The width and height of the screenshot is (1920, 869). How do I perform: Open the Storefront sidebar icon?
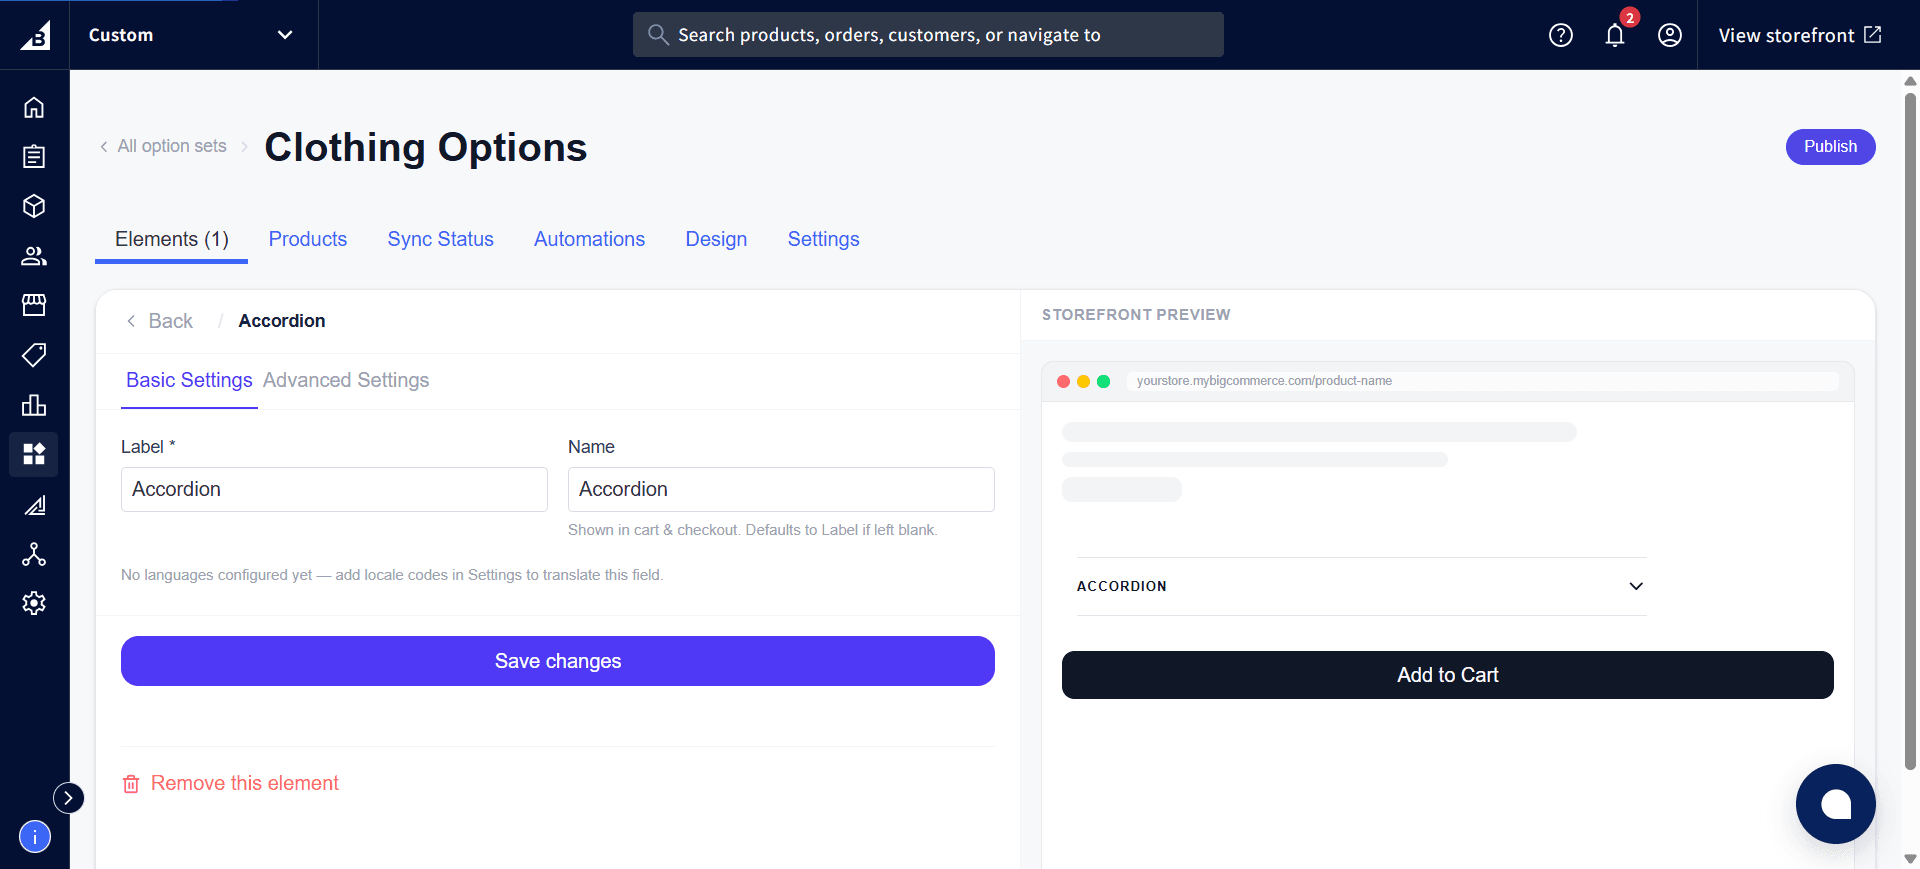(x=34, y=305)
